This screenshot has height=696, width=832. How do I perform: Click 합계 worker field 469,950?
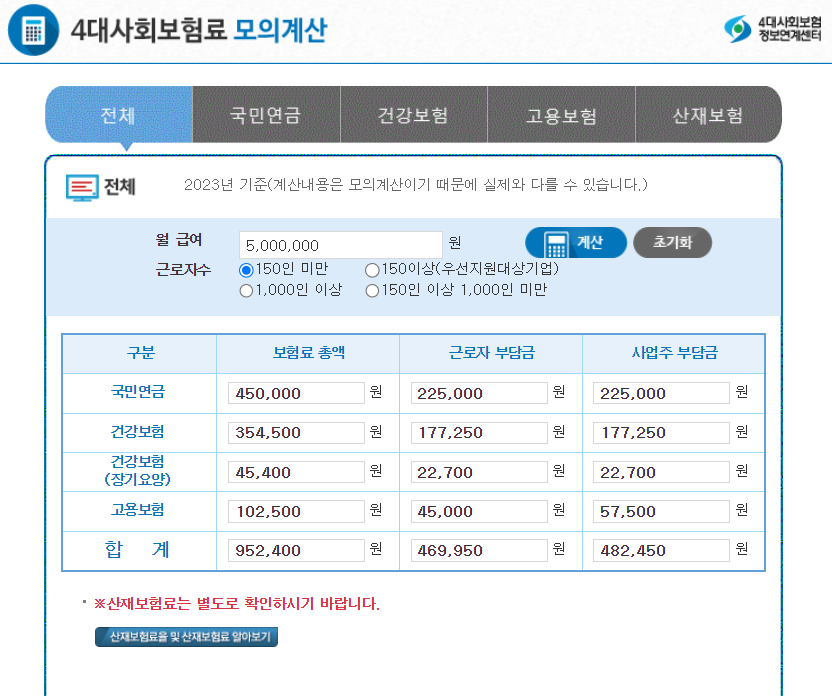tap(479, 551)
